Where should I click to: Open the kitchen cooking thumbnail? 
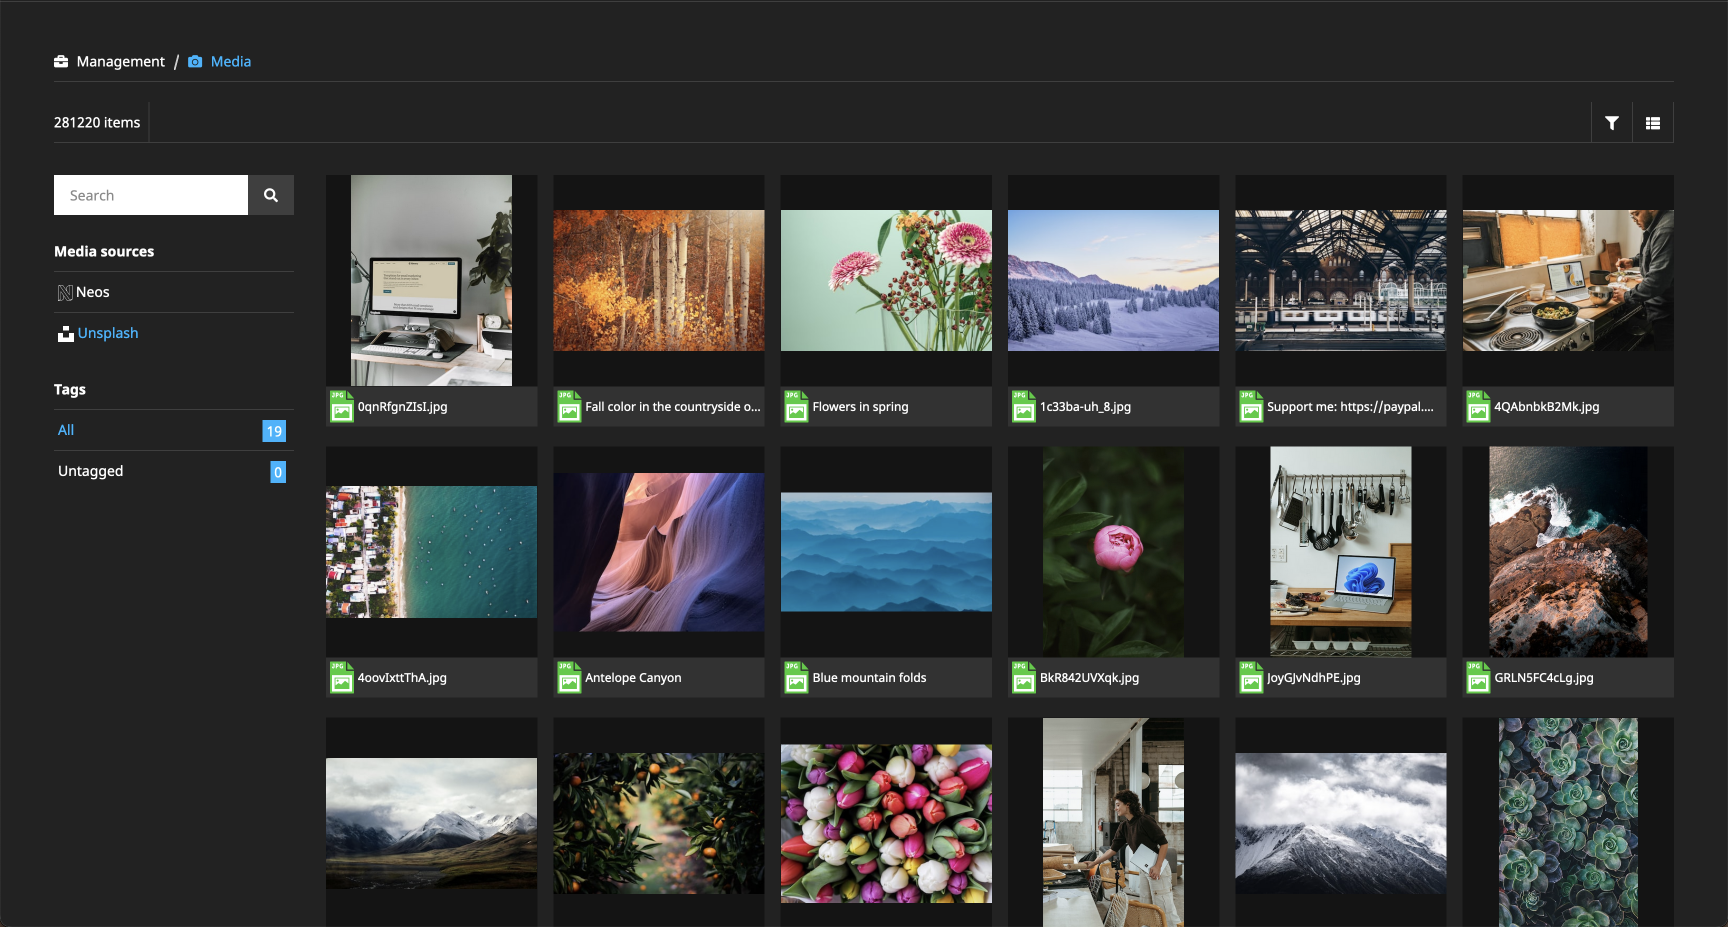click(x=1568, y=281)
